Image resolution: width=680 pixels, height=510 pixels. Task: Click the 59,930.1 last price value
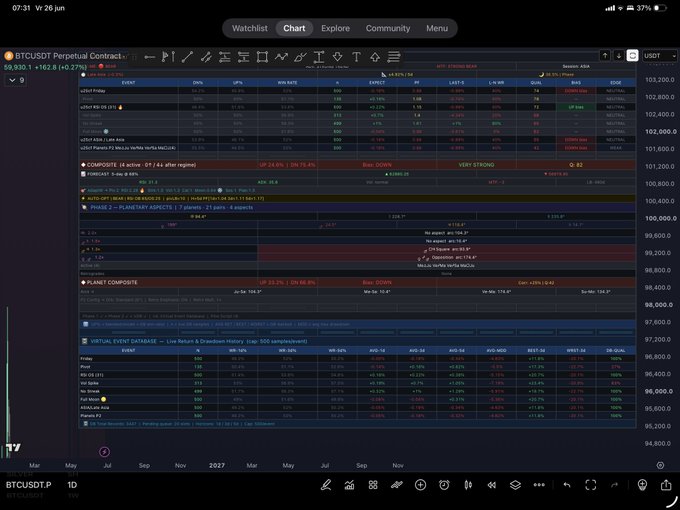17,67
